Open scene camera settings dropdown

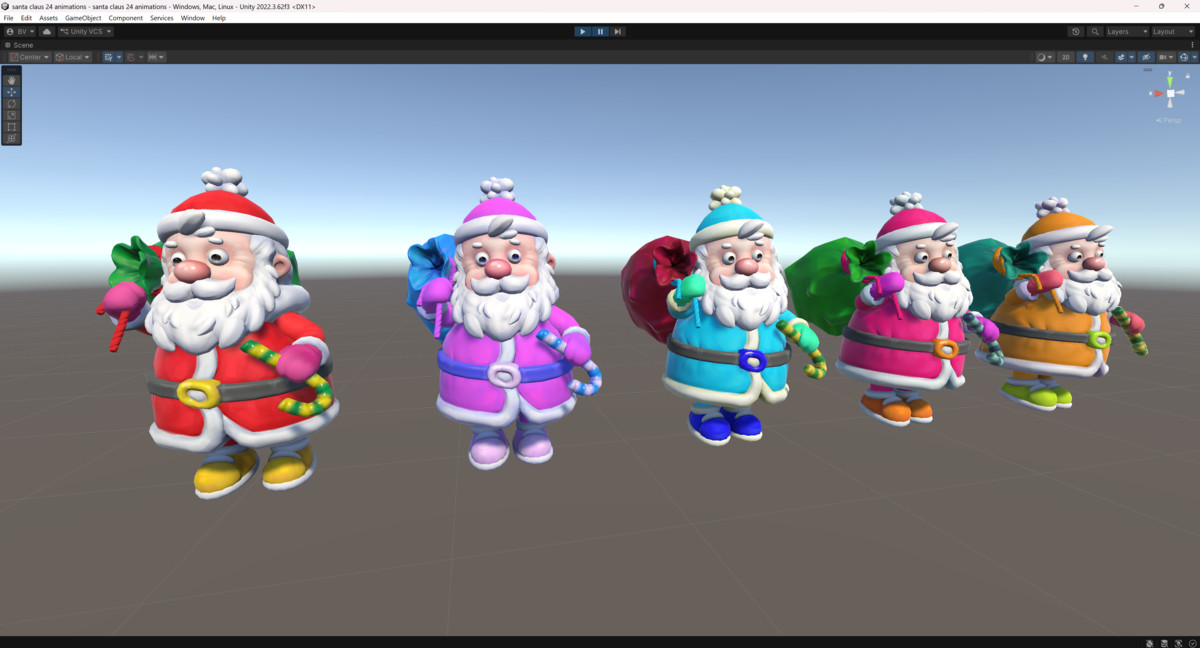[1166, 57]
